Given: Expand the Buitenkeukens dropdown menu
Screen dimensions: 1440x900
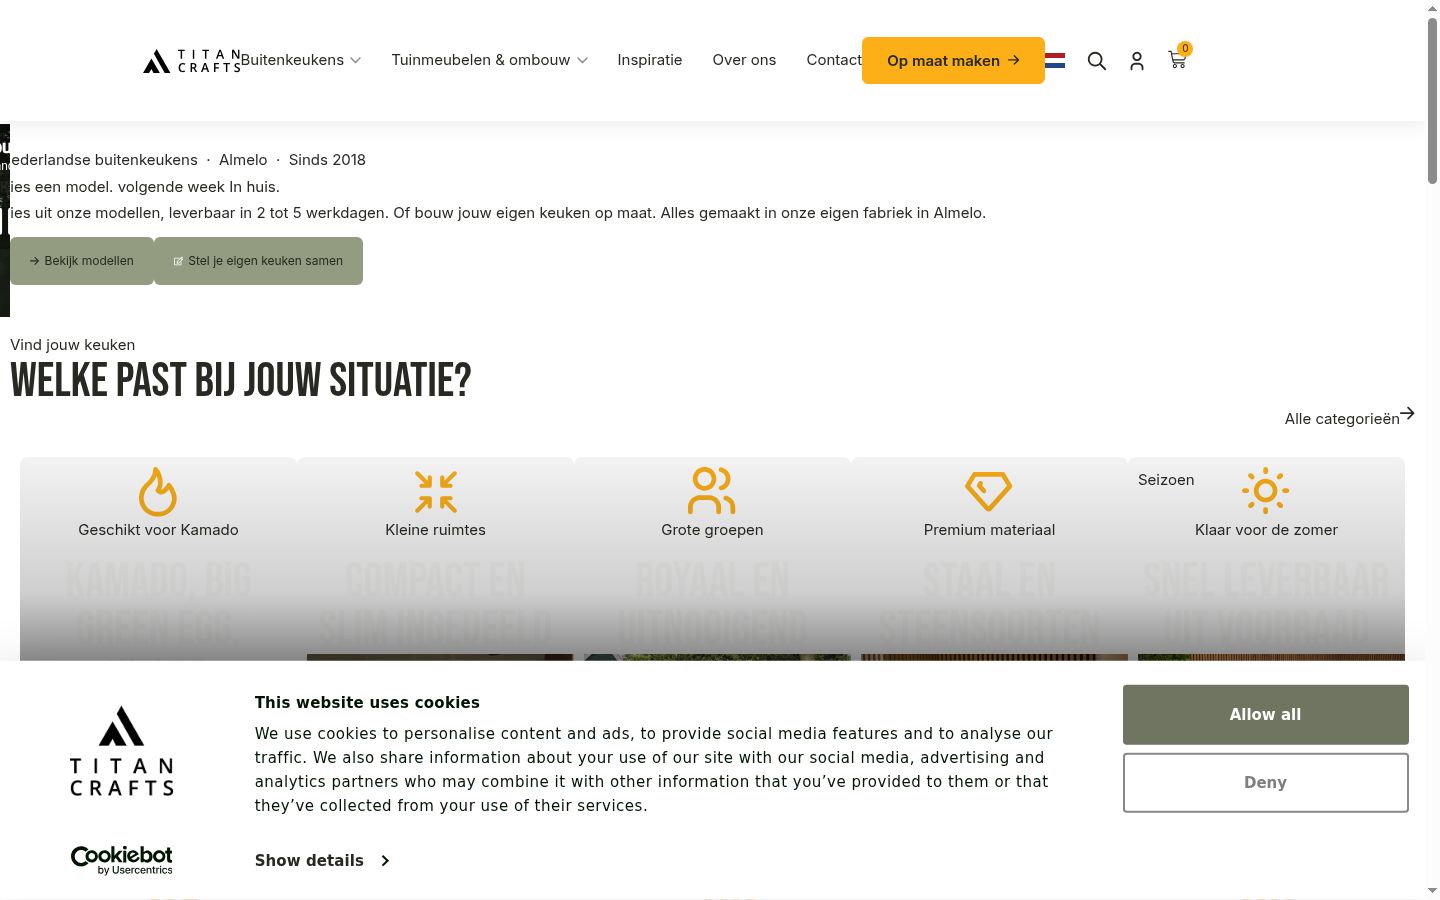Looking at the screenshot, I should click(x=301, y=60).
